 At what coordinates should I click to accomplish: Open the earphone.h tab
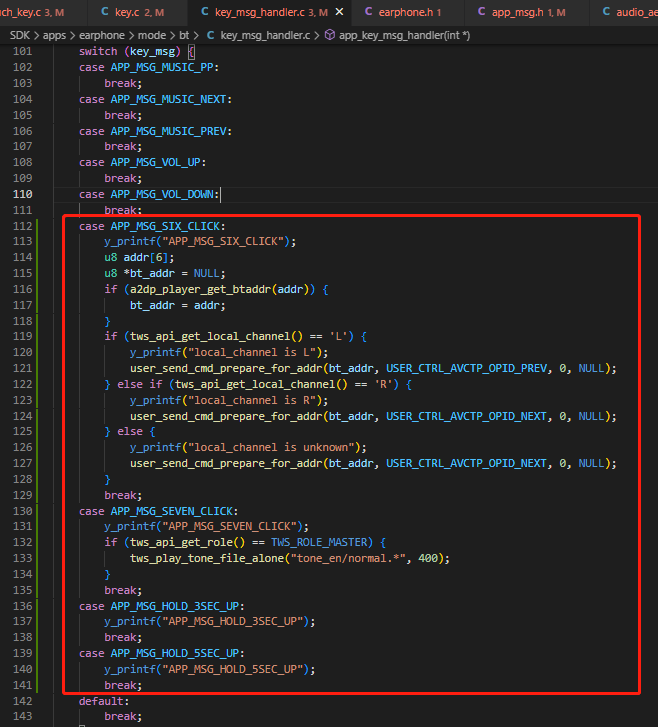click(x=409, y=12)
